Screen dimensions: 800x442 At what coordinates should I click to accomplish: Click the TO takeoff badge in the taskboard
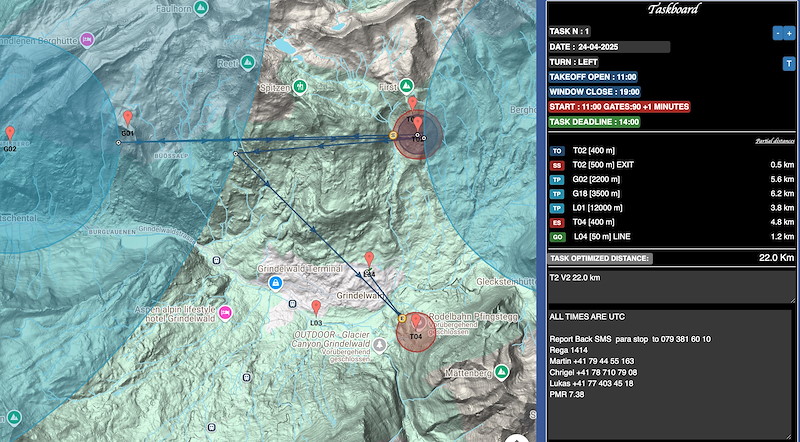pos(557,151)
